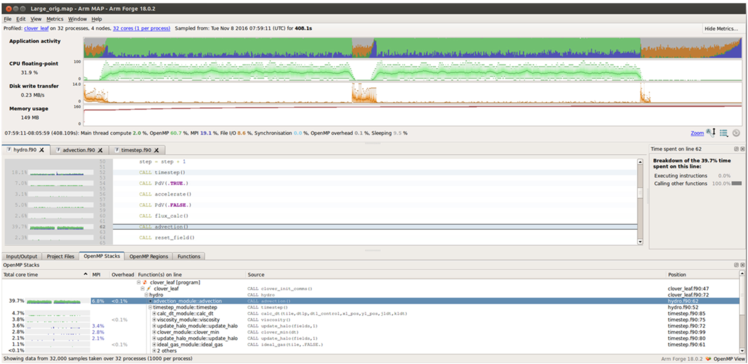Close the Time spent on line 62 panel
This screenshot has width=748, height=364.
tap(742, 149)
